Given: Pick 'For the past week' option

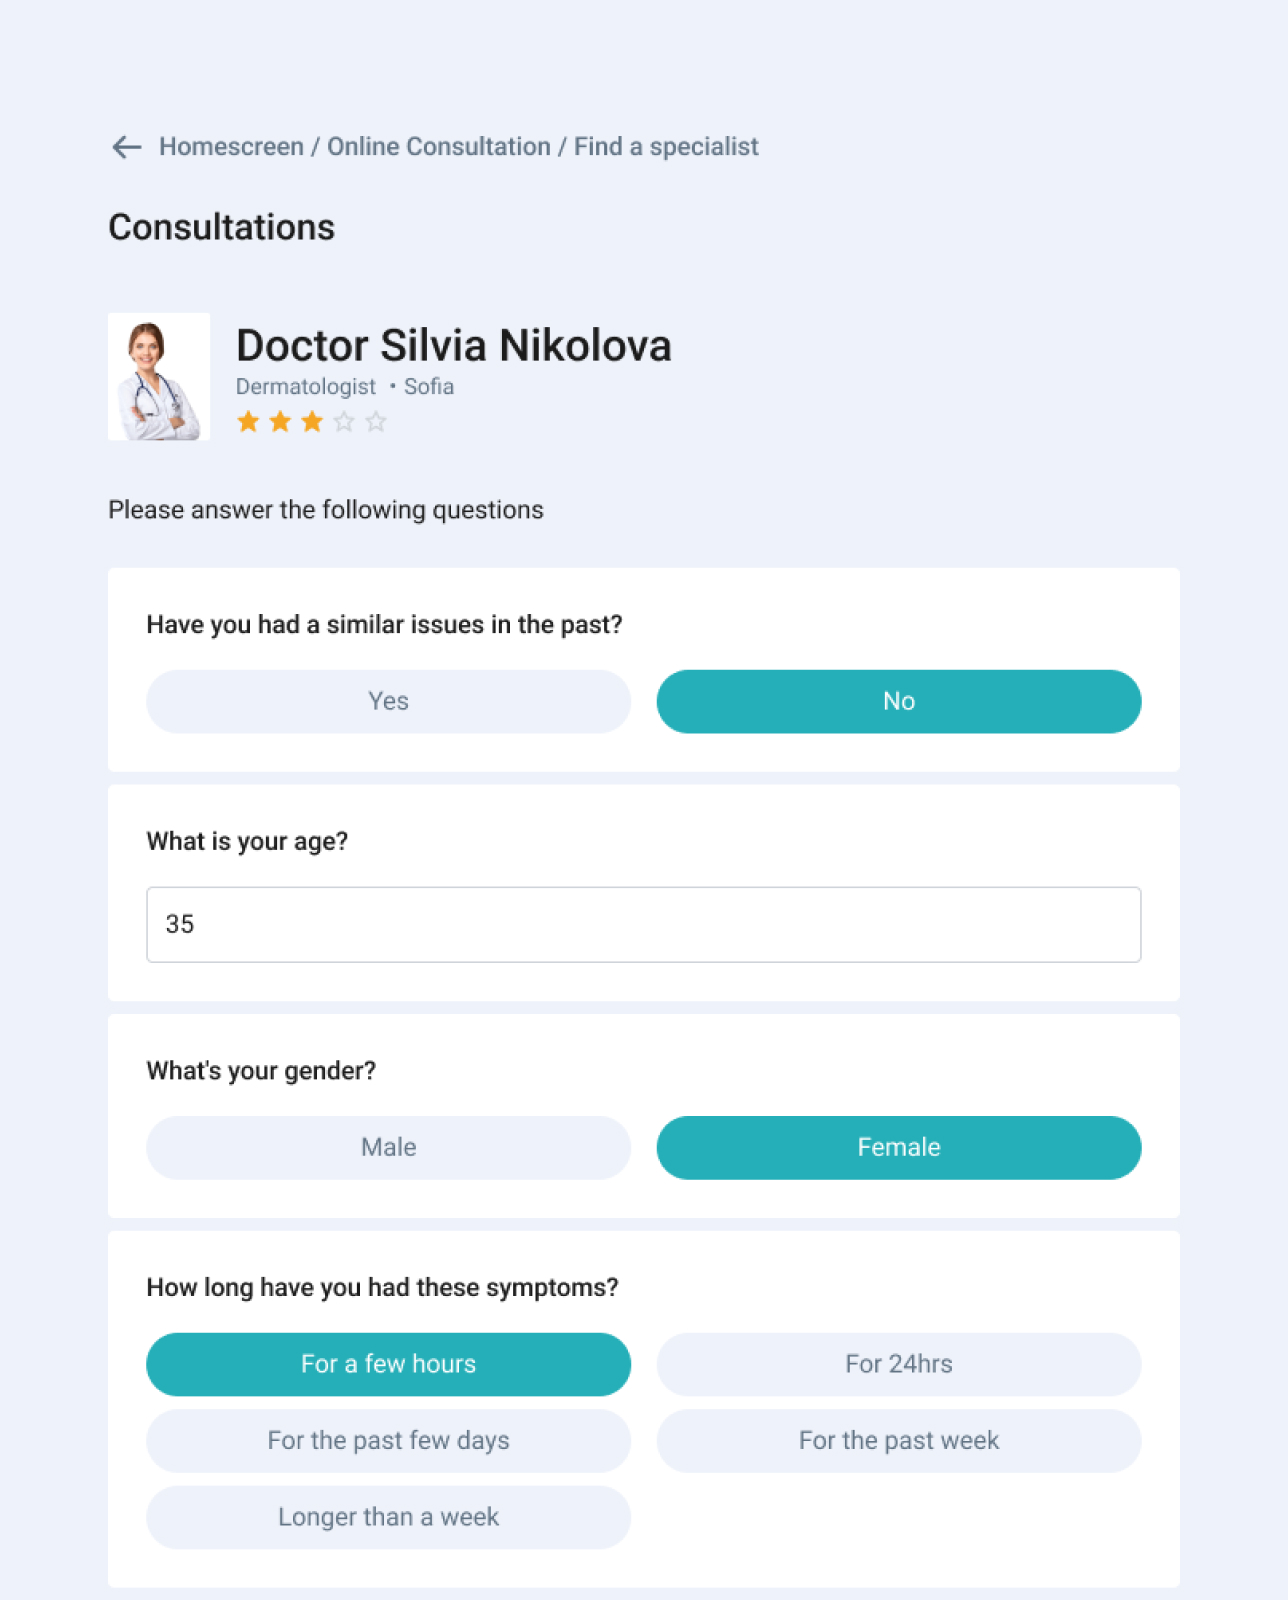Looking at the screenshot, I should (898, 1440).
